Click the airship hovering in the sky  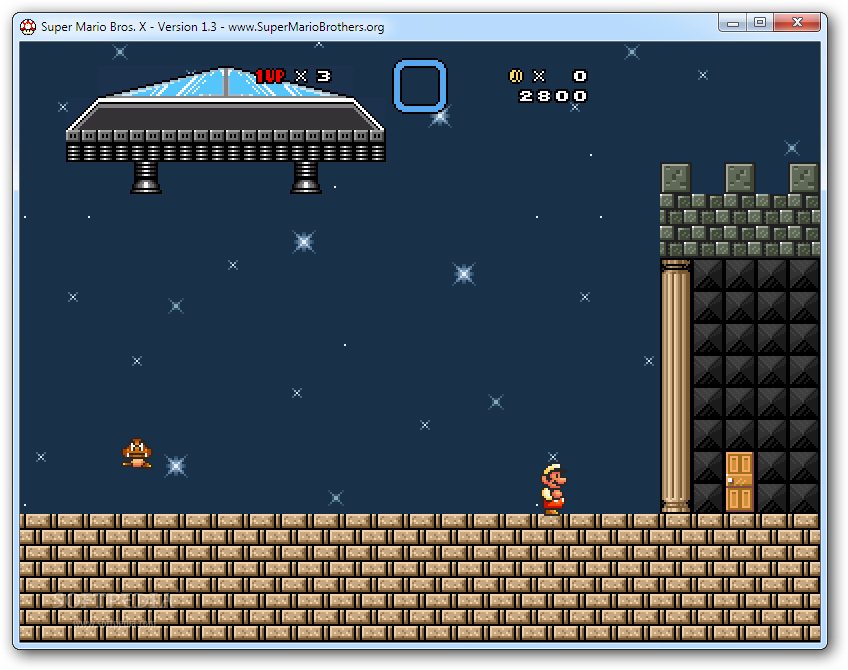click(x=226, y=130)
